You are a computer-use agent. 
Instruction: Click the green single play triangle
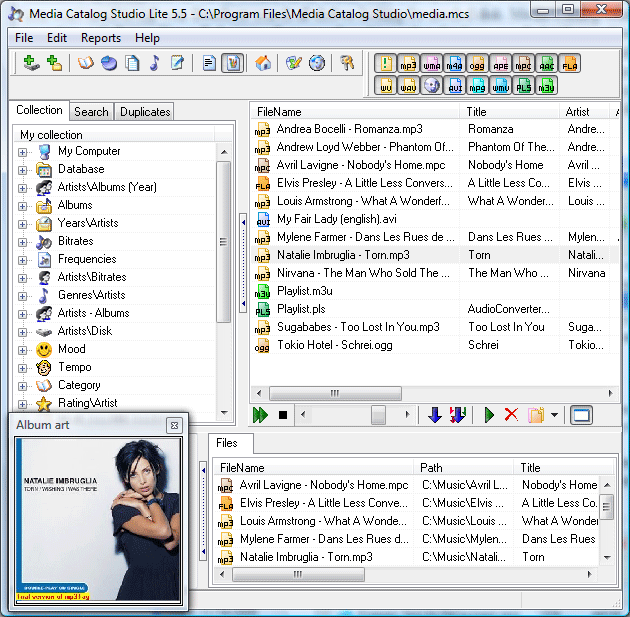[x=489, y=415]
